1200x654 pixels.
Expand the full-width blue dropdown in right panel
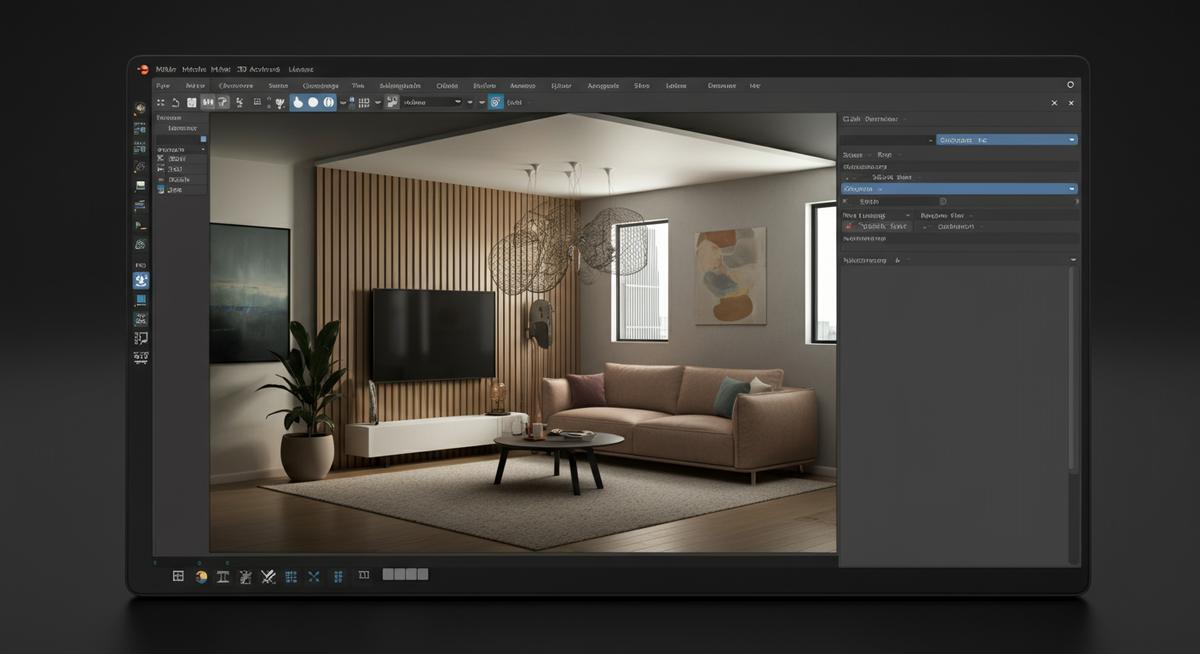click(x=958, y=188)
